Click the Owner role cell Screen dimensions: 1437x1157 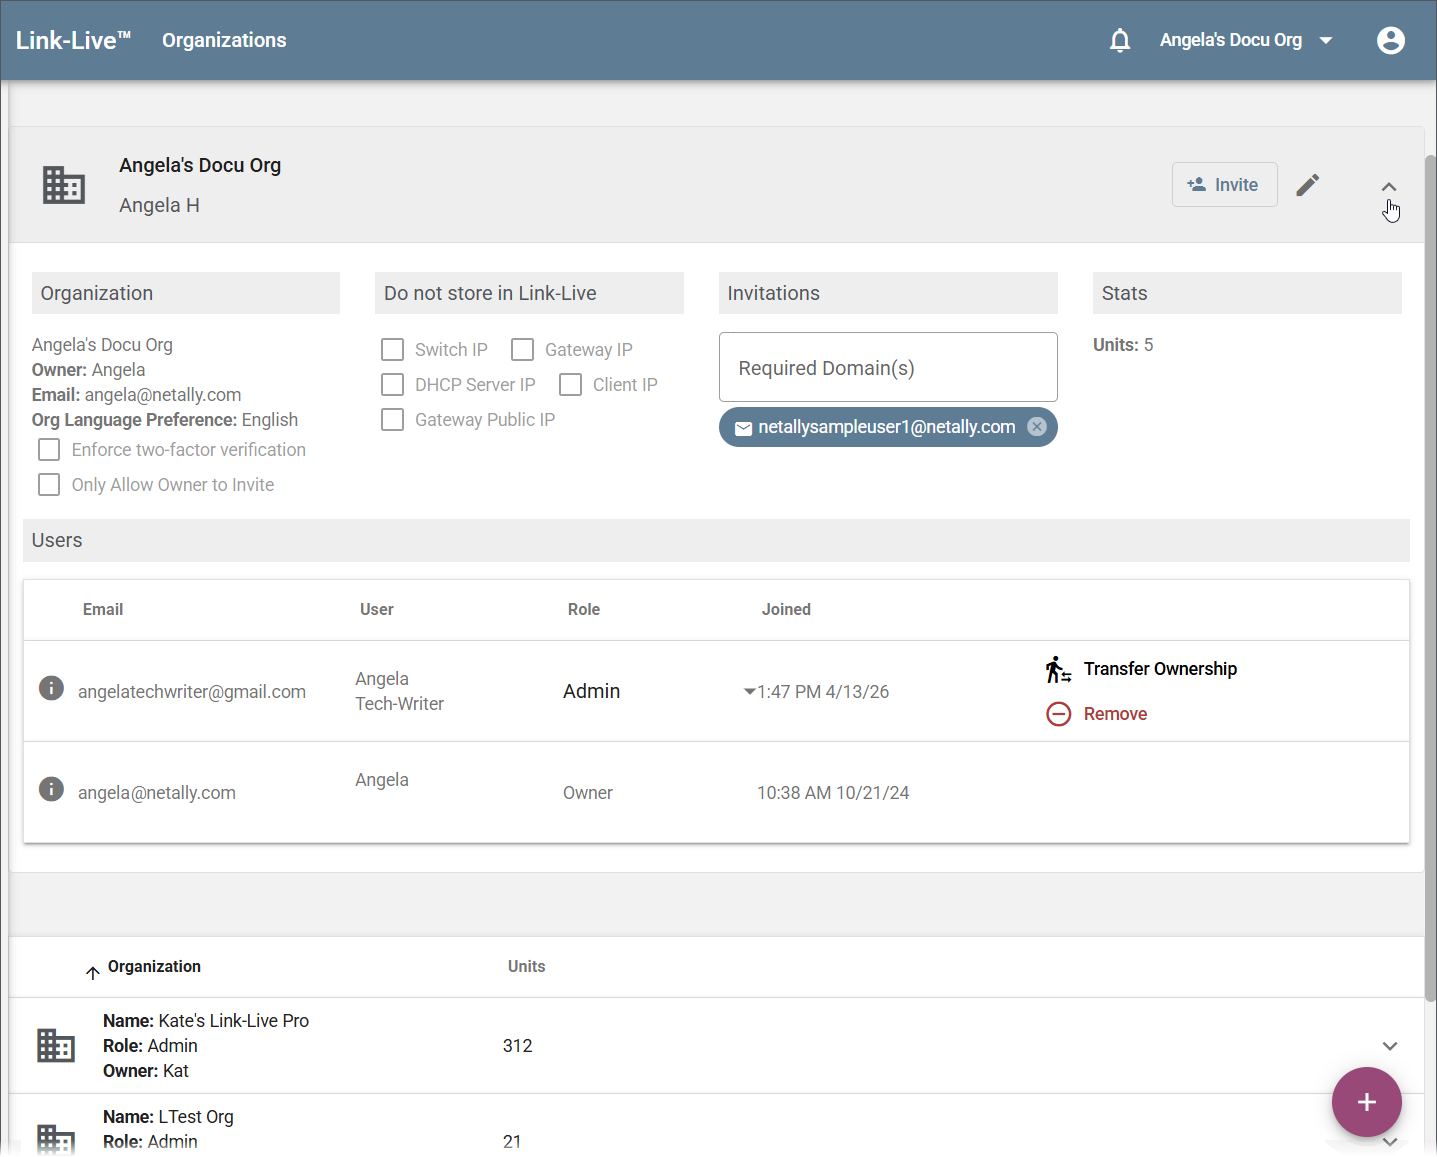coord(588,793)
